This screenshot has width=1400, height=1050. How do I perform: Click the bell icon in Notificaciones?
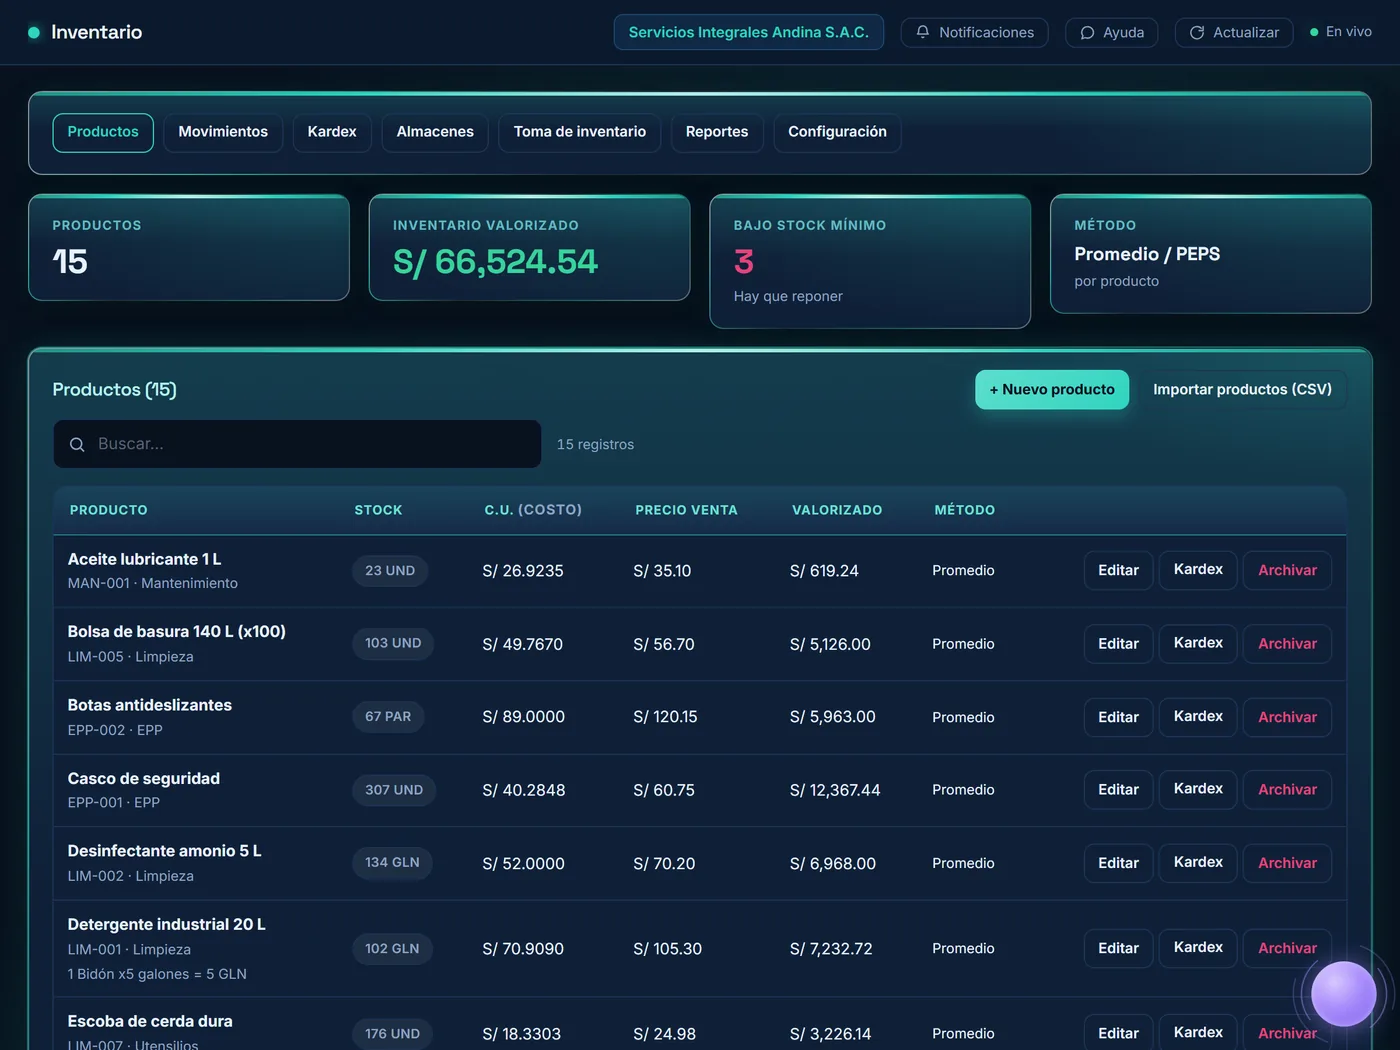(x=923, y=32)
